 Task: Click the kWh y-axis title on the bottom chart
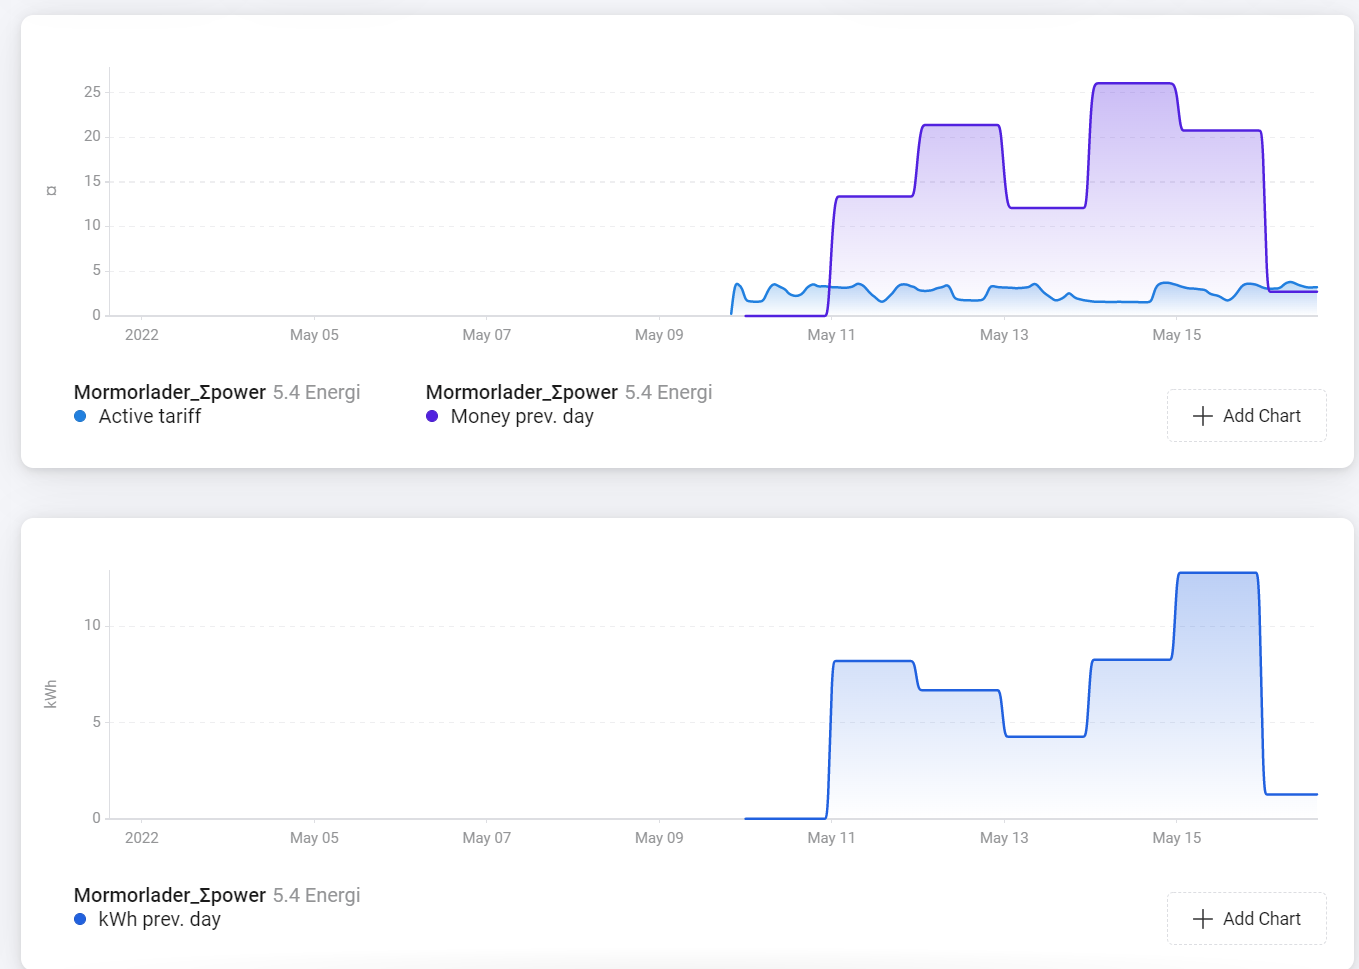pyautogui.click(x=51, y=694)
